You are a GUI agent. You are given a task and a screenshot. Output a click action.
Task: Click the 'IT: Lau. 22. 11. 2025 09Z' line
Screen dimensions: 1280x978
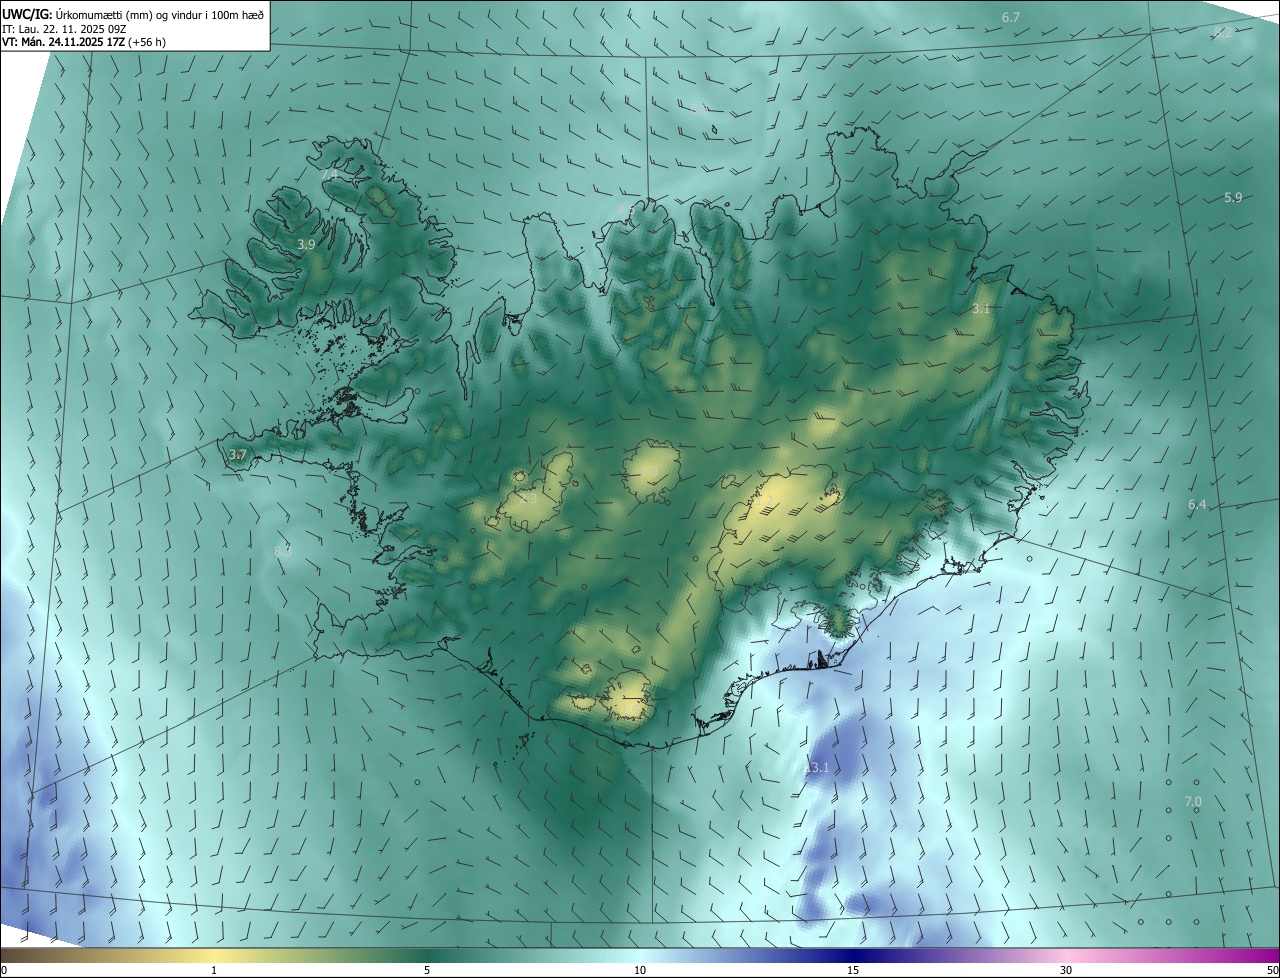click(62, 28)
